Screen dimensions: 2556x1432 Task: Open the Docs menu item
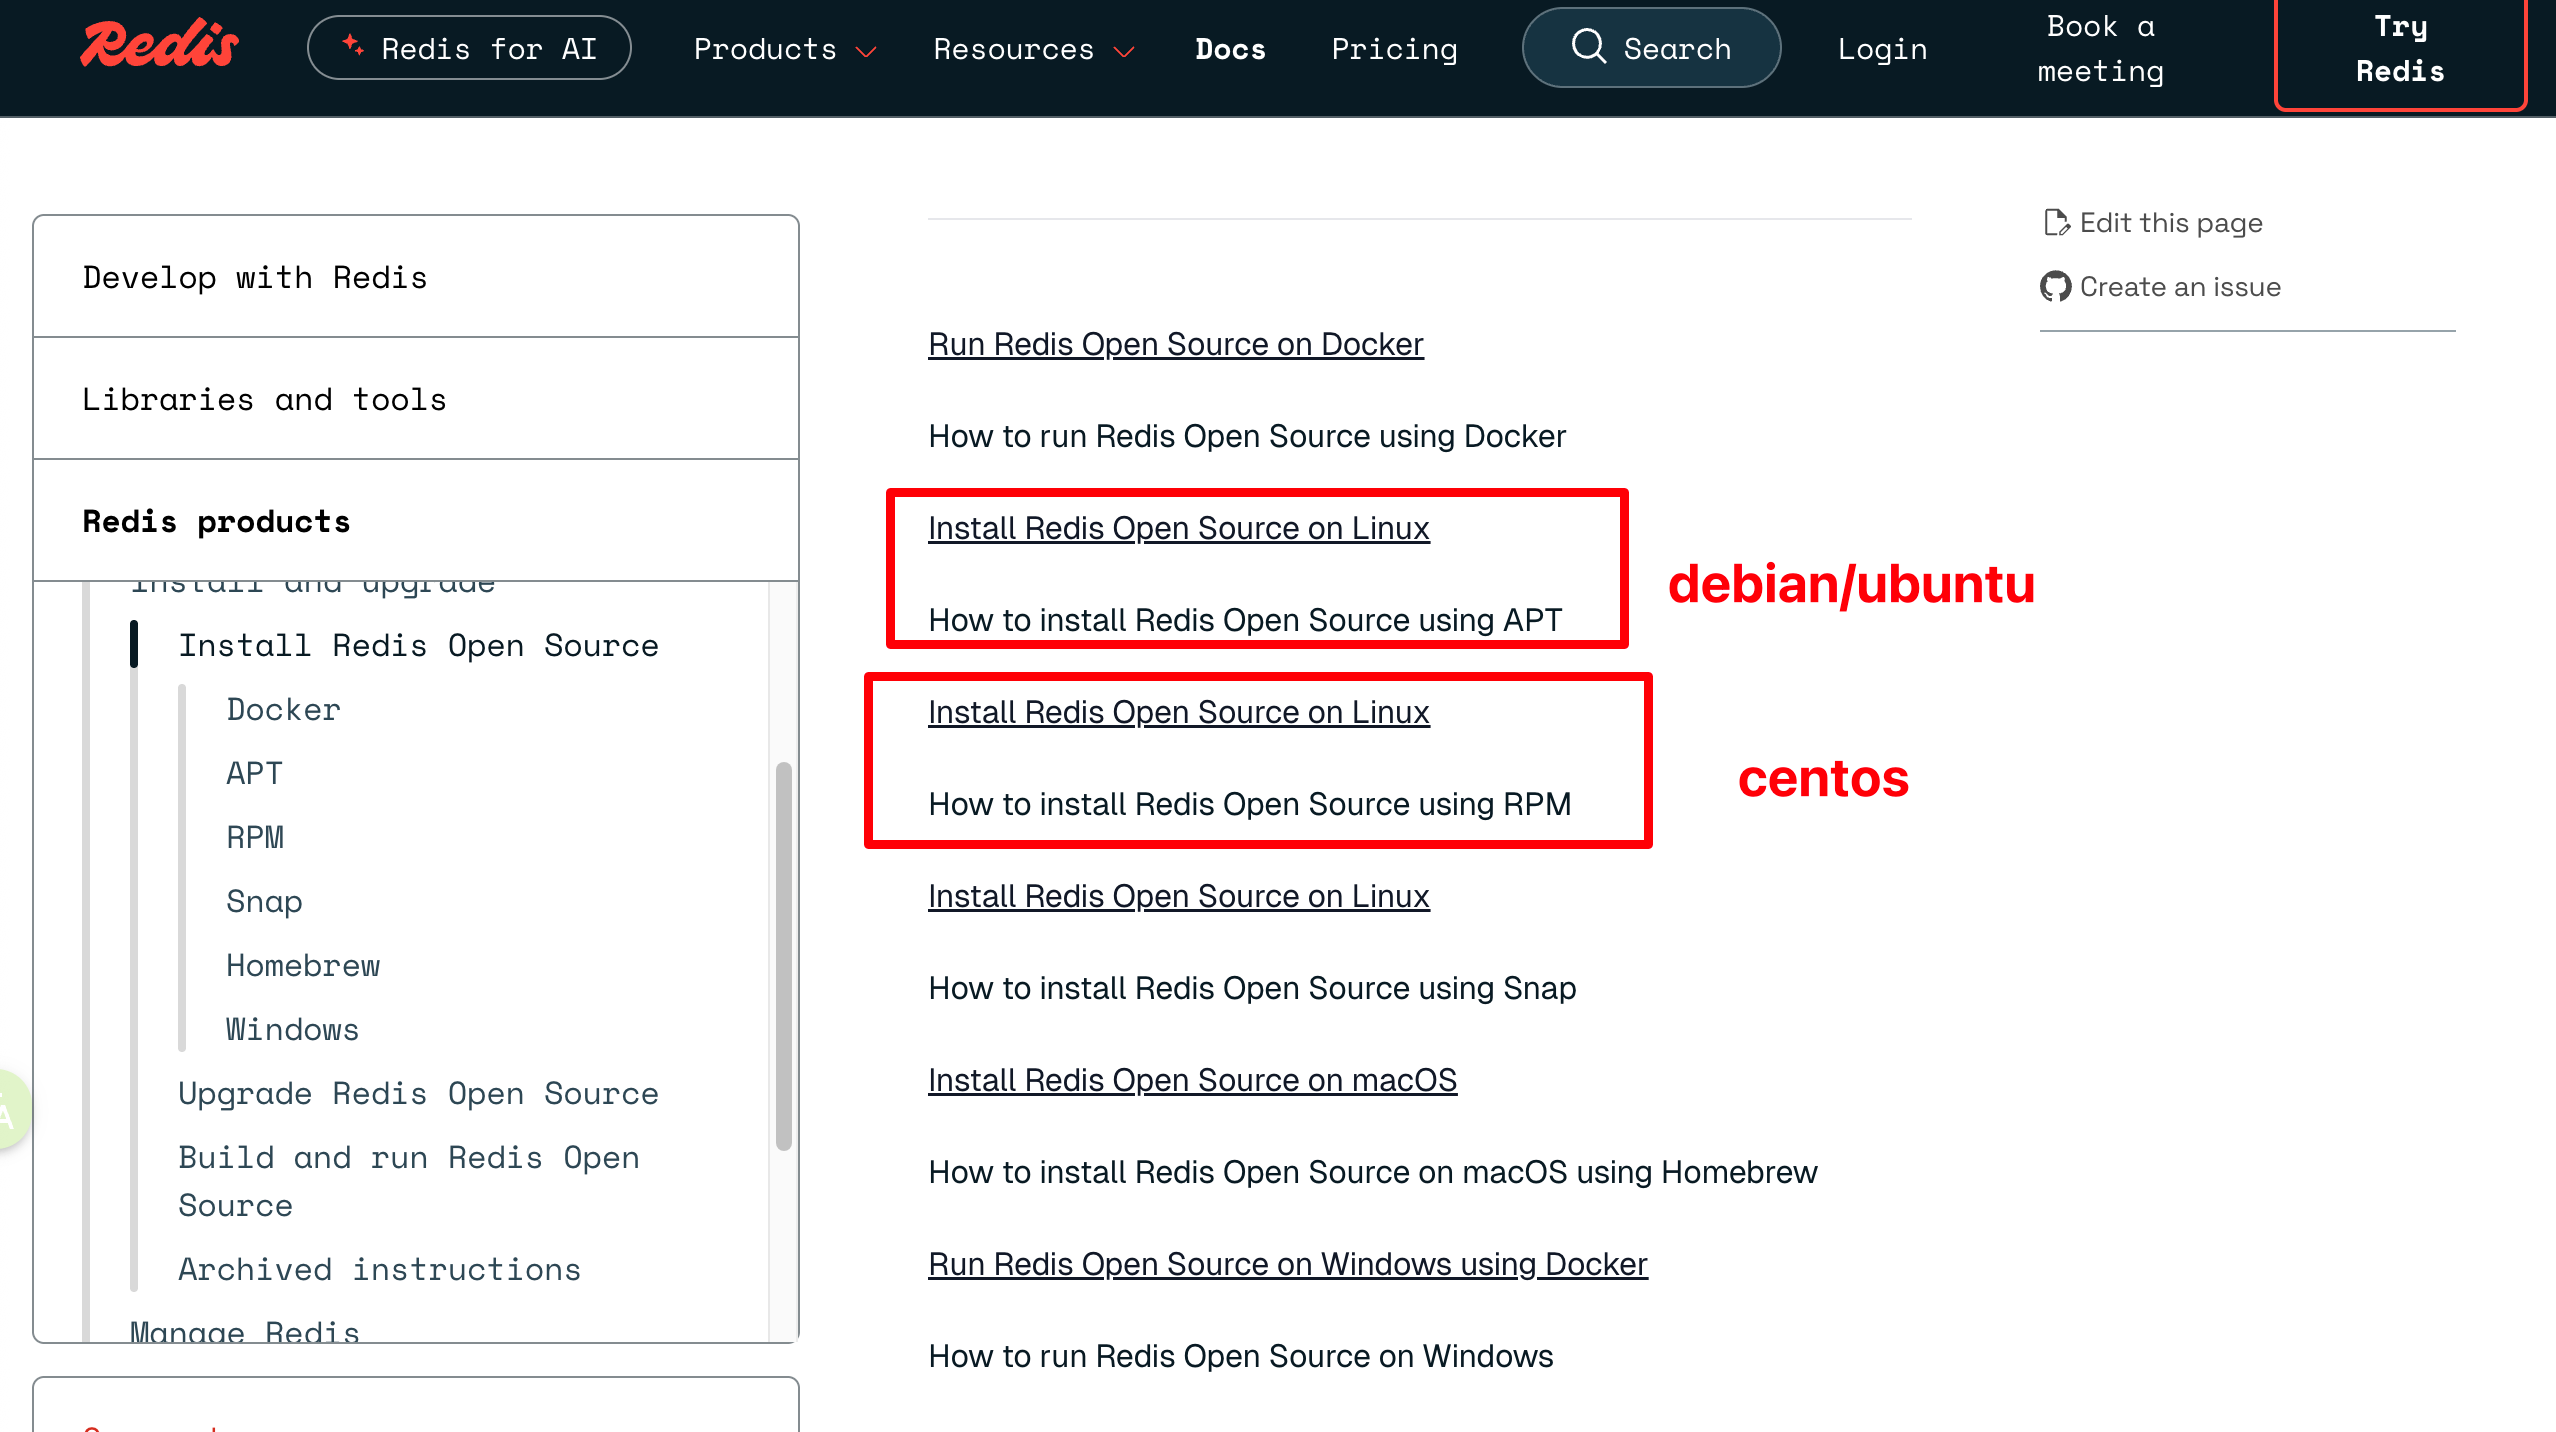[x=1230, y=49]
